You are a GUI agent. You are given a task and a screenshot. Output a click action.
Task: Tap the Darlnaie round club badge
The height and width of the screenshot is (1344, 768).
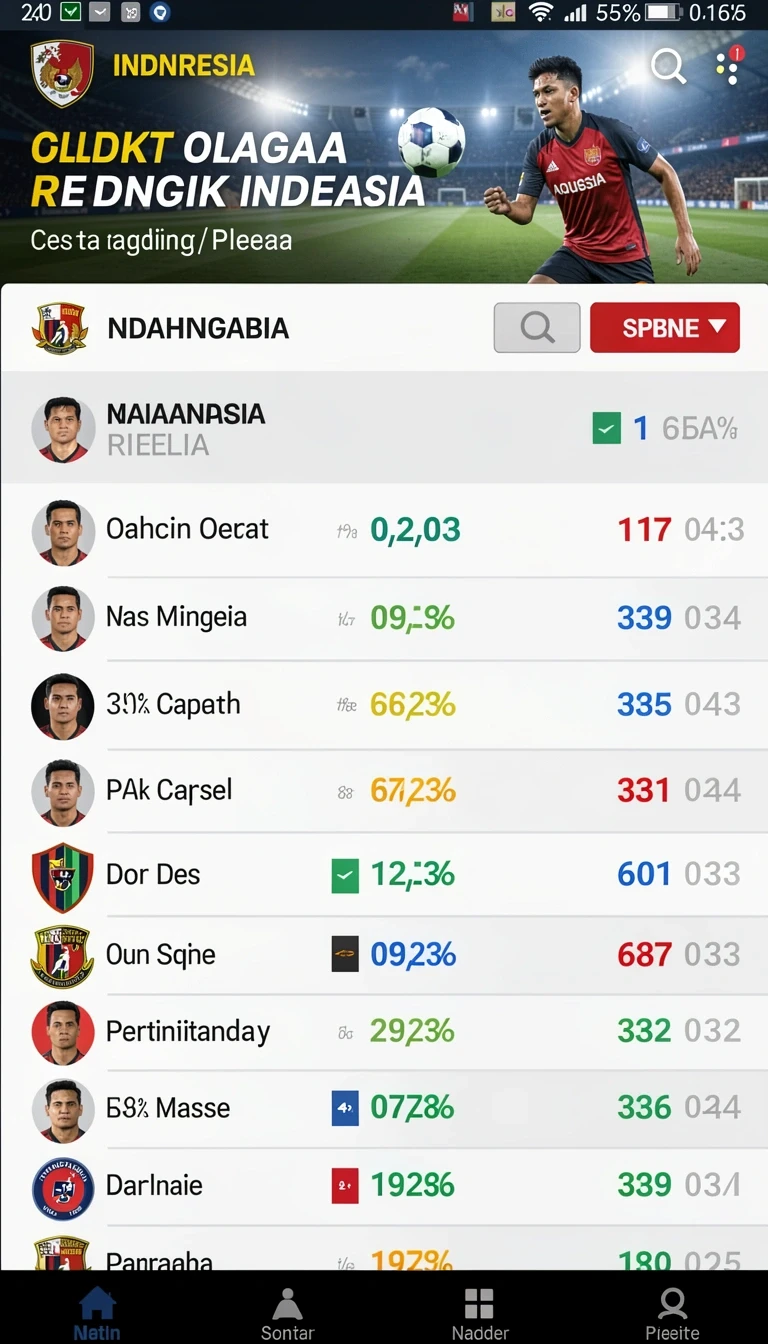click(x=62, y=1188)
